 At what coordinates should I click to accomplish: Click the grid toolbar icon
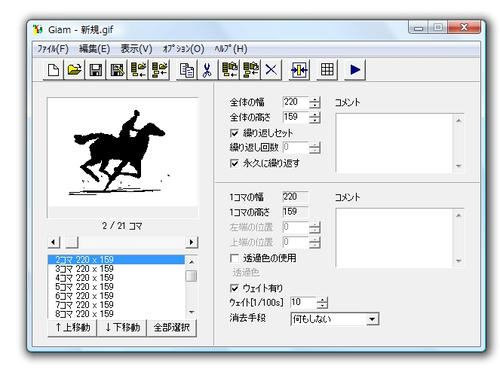327,70
